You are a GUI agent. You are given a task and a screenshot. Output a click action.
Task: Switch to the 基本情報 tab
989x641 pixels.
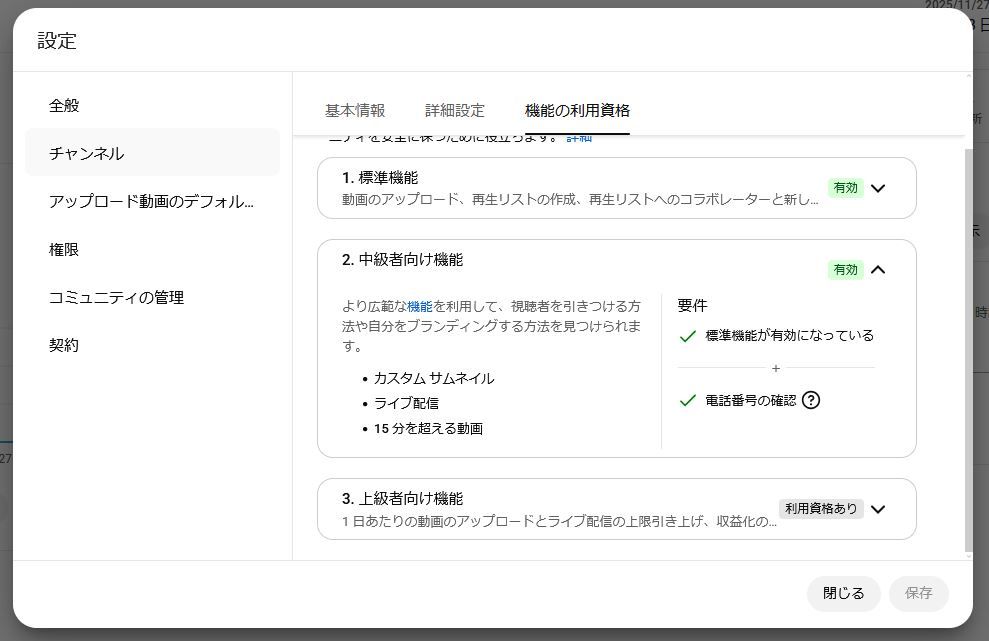click(355, 111)
